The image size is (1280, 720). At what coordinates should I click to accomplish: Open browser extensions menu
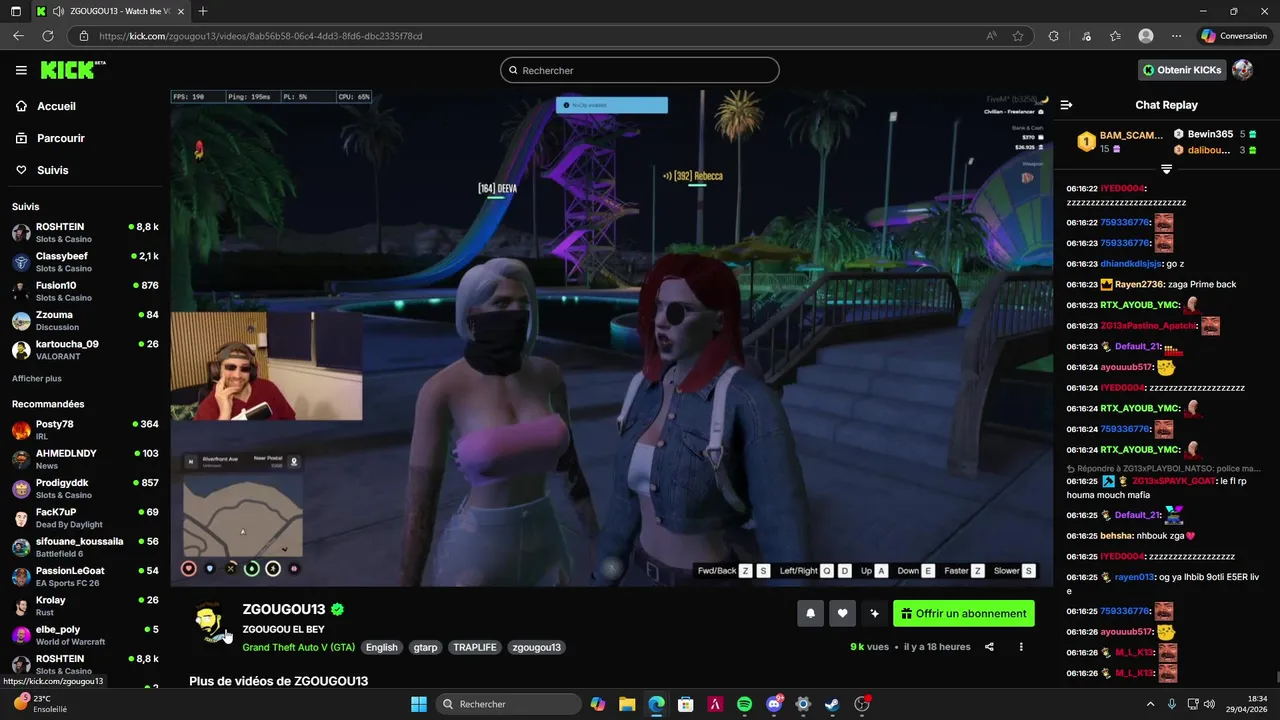tap(1053, 36)
